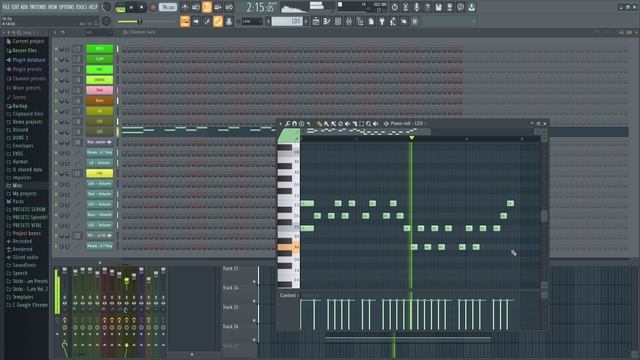Mute the Pad channel LED
This screenshot has height=360, width=640.
[56, 90]
